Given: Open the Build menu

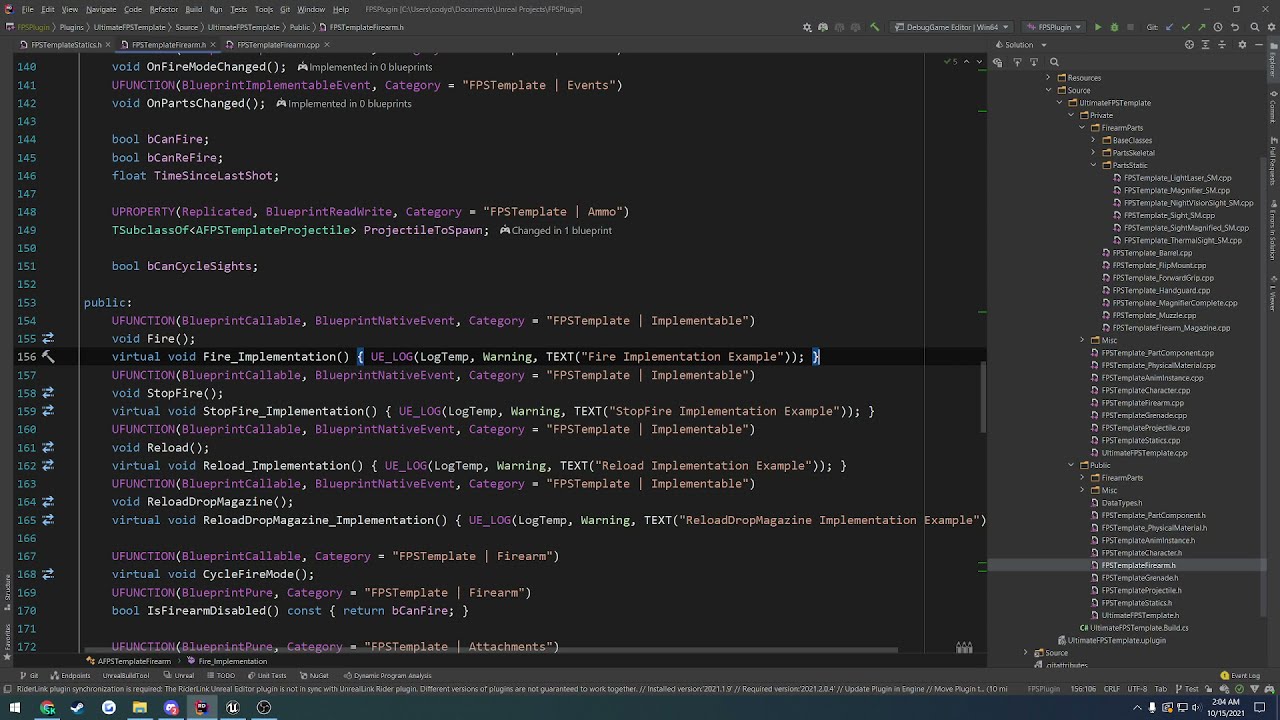Looking at the screenshot, I should click(x=194, y=9).
